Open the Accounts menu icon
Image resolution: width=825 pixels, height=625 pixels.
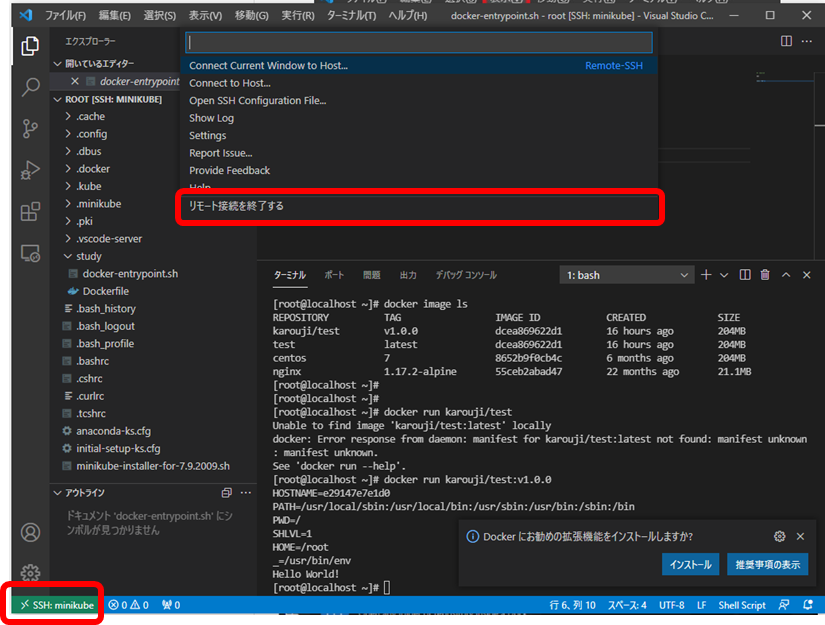click(x=30, y=532)
